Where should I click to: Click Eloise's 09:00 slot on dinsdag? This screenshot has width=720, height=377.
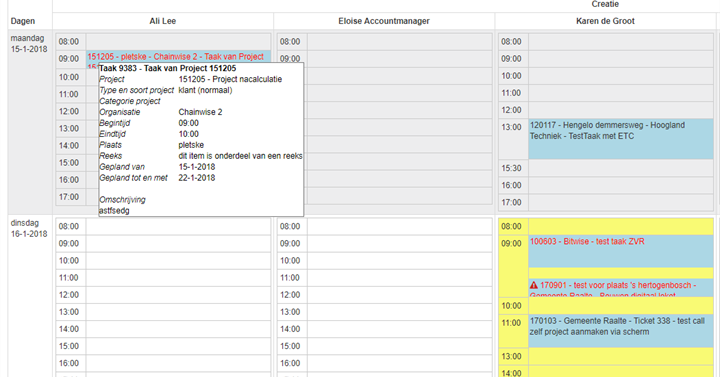coord(399,243)
